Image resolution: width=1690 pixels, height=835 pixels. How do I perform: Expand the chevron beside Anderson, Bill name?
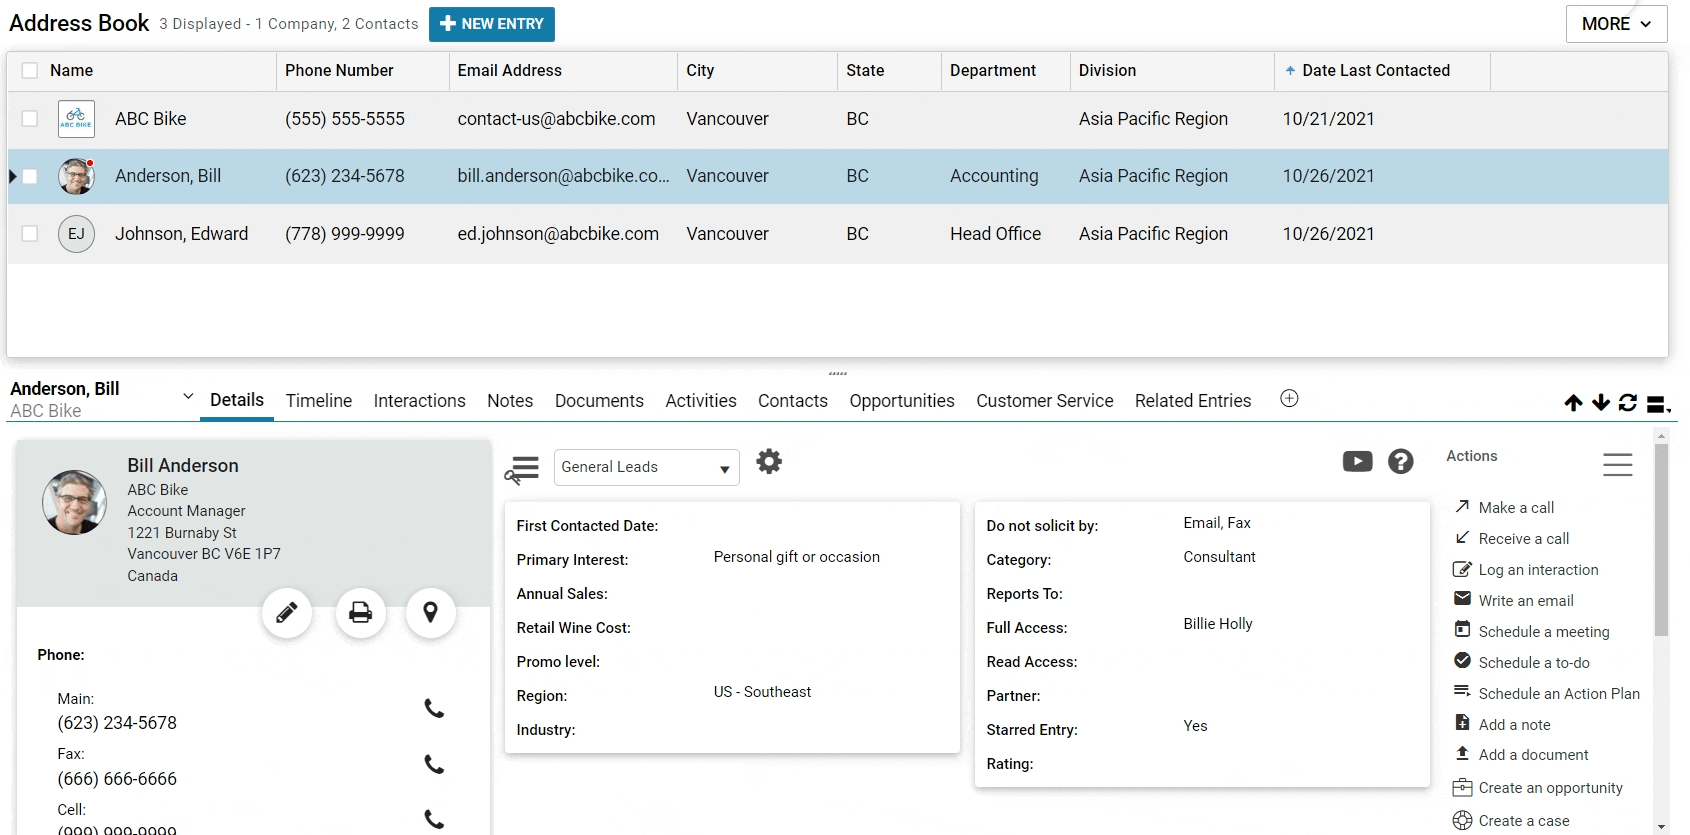click(x=188, y=396)
